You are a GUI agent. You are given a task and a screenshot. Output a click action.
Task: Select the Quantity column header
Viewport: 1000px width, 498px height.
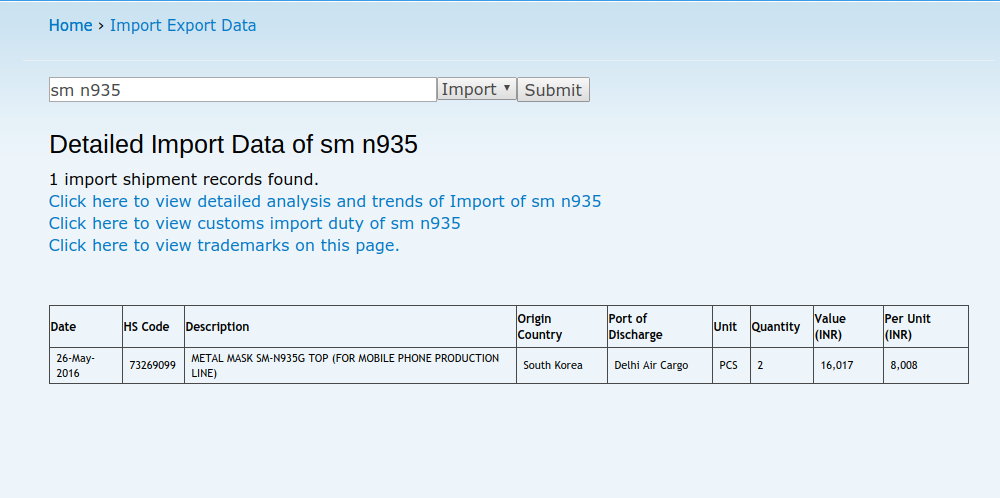click(776, 327)
